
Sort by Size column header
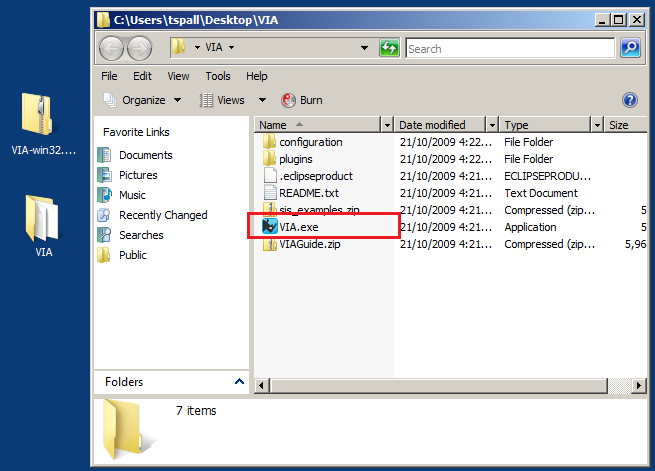tap(625, 125)
